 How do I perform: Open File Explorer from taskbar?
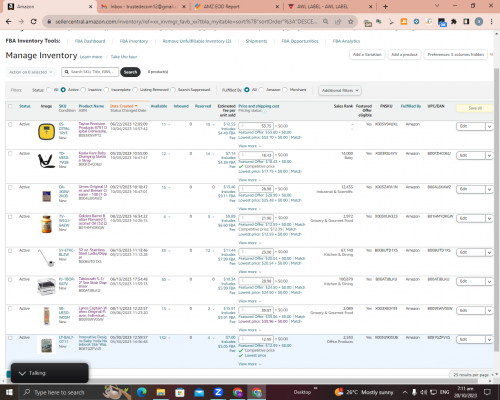point(161,392)
